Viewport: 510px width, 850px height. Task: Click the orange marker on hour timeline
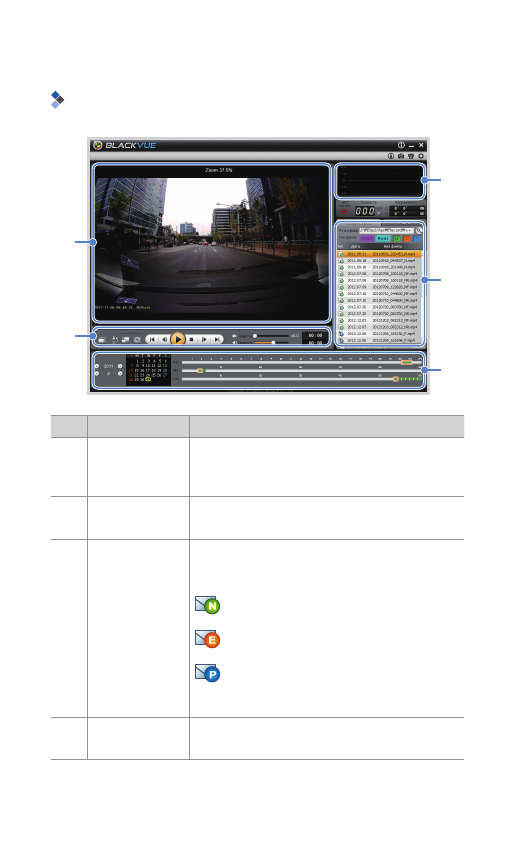406,362
